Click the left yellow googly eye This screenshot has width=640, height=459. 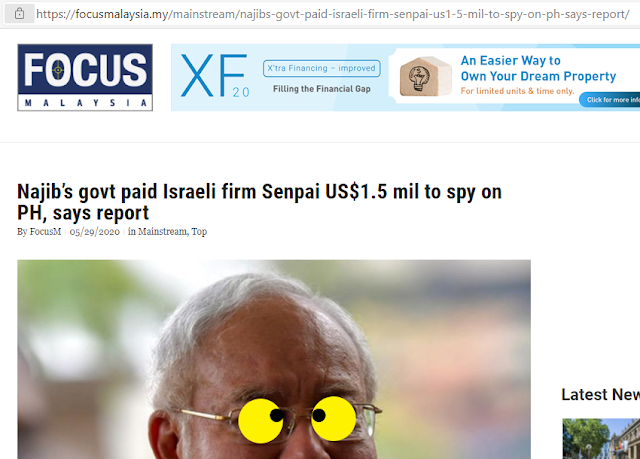point(261,421)
